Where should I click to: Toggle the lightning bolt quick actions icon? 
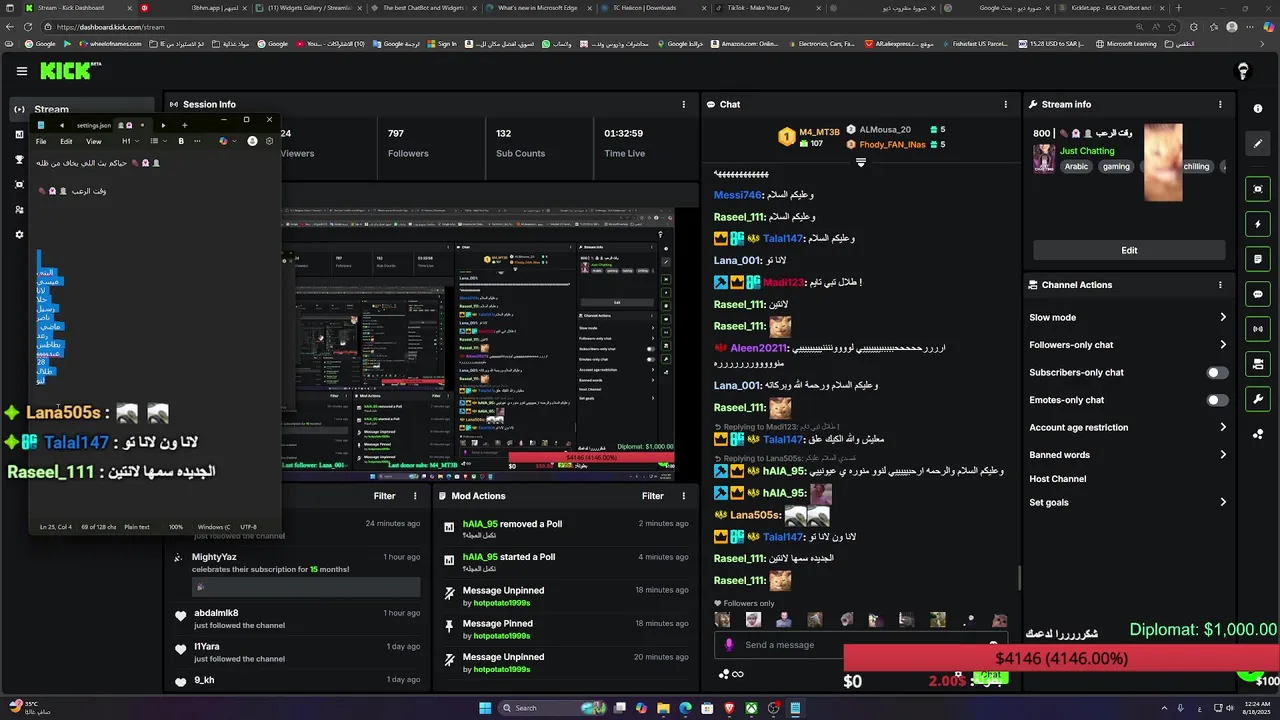coord(1258,224)
